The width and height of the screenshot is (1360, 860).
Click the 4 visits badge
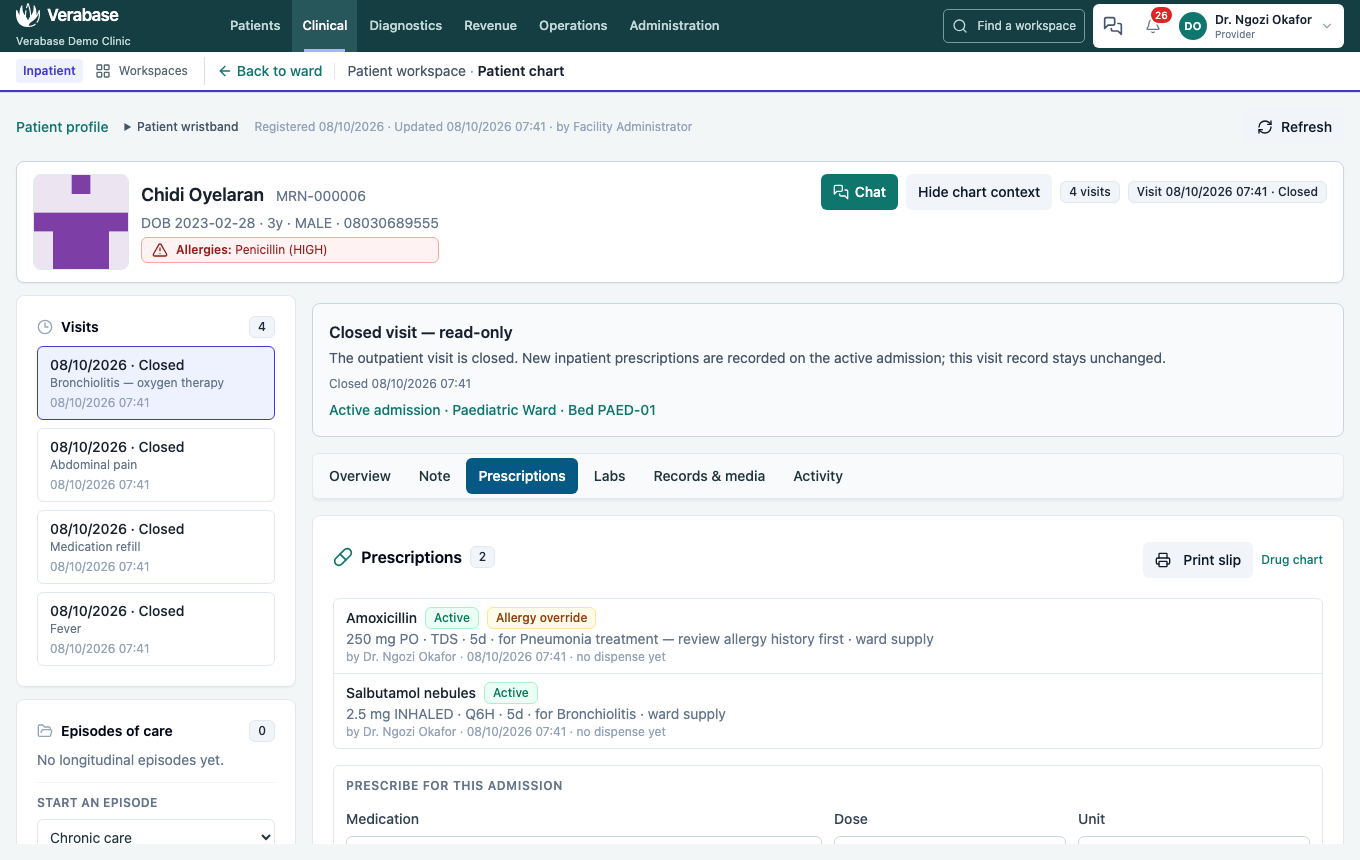click(1090, 192)
